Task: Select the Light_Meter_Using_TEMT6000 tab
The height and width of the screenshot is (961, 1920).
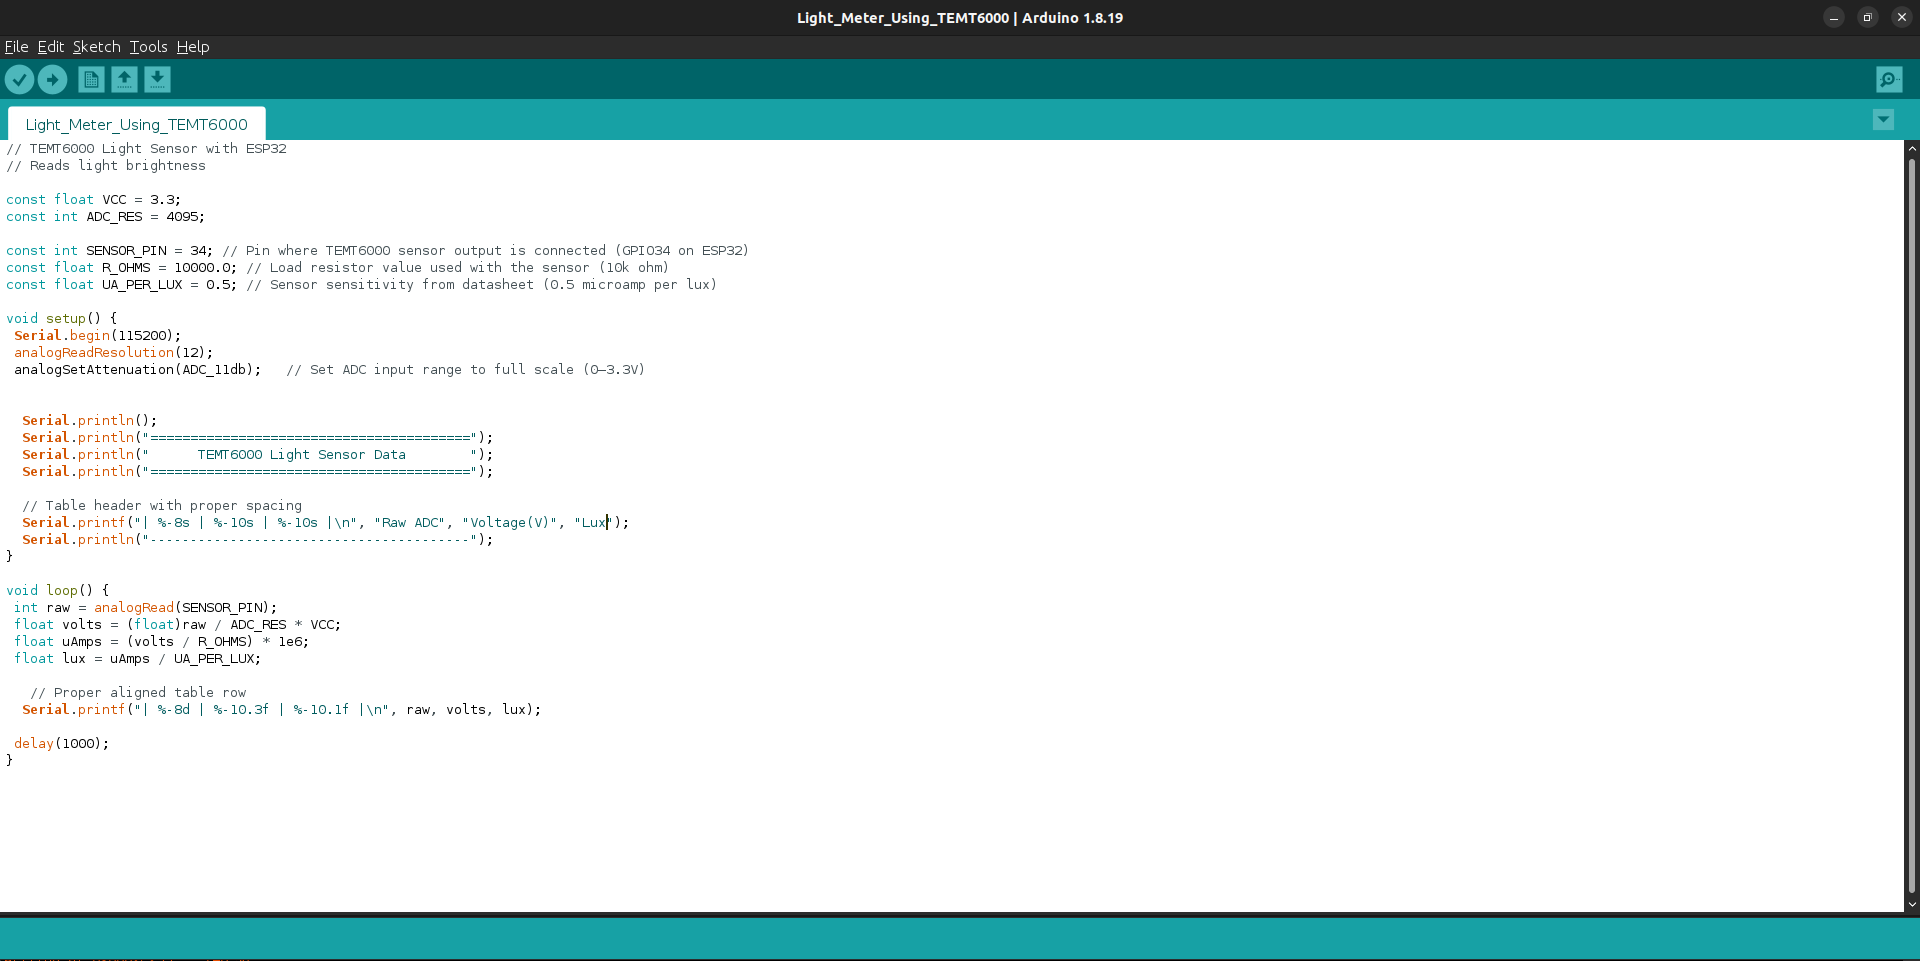Action: click(137, 124)
